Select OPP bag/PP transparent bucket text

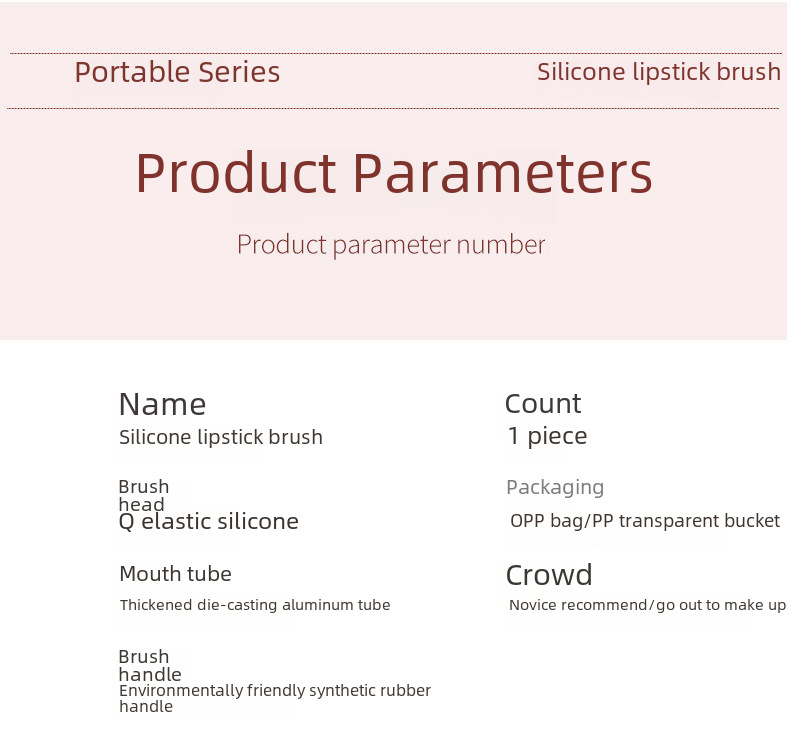[x=644, y=521]
